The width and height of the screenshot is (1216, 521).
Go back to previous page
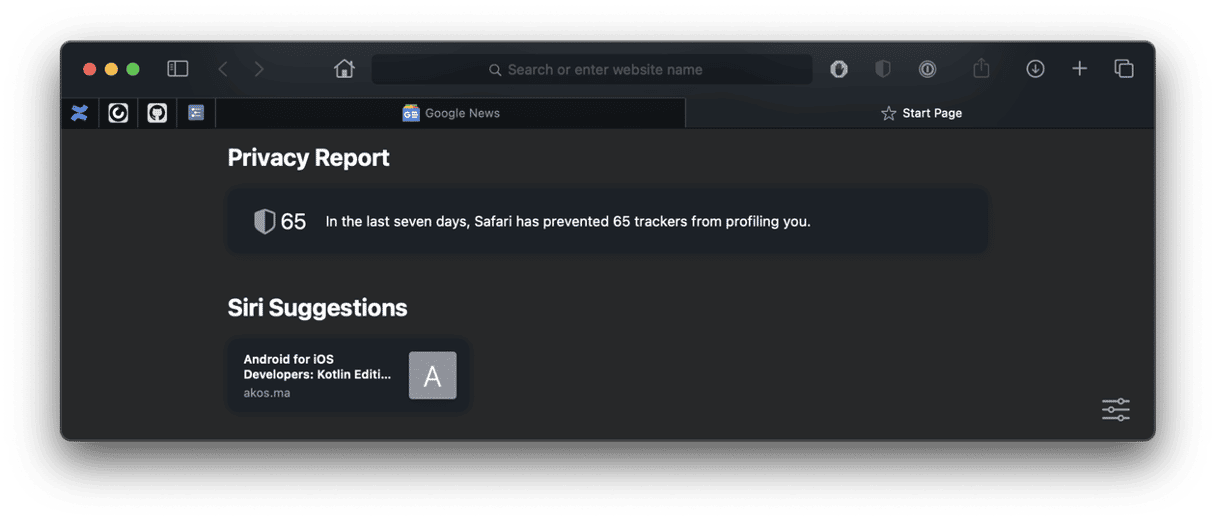tap(223, 69)
